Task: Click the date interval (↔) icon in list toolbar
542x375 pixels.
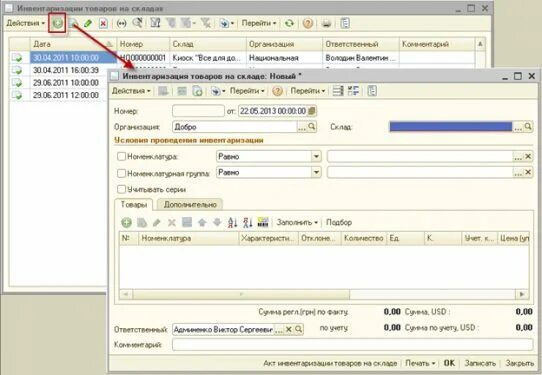Action: pyautogui.click(x=121, y=24)
